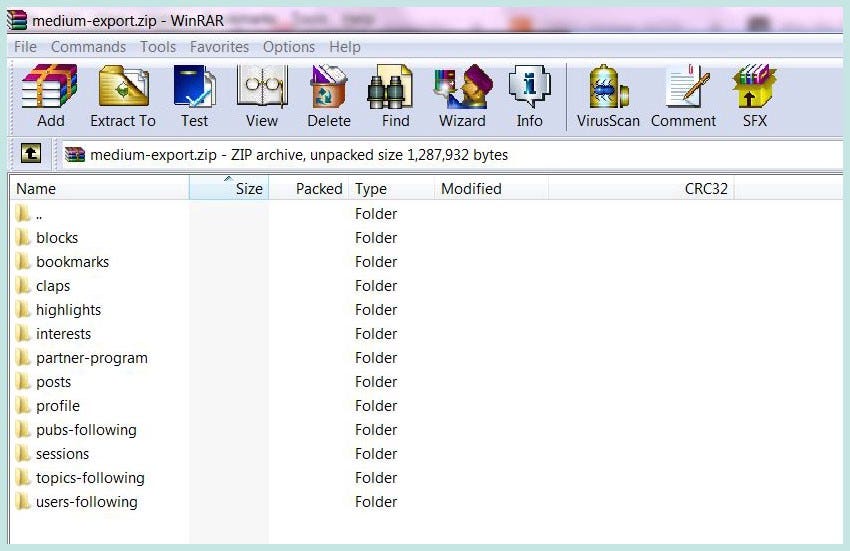Click the Add toolbar icon

[x=50, y=86]
